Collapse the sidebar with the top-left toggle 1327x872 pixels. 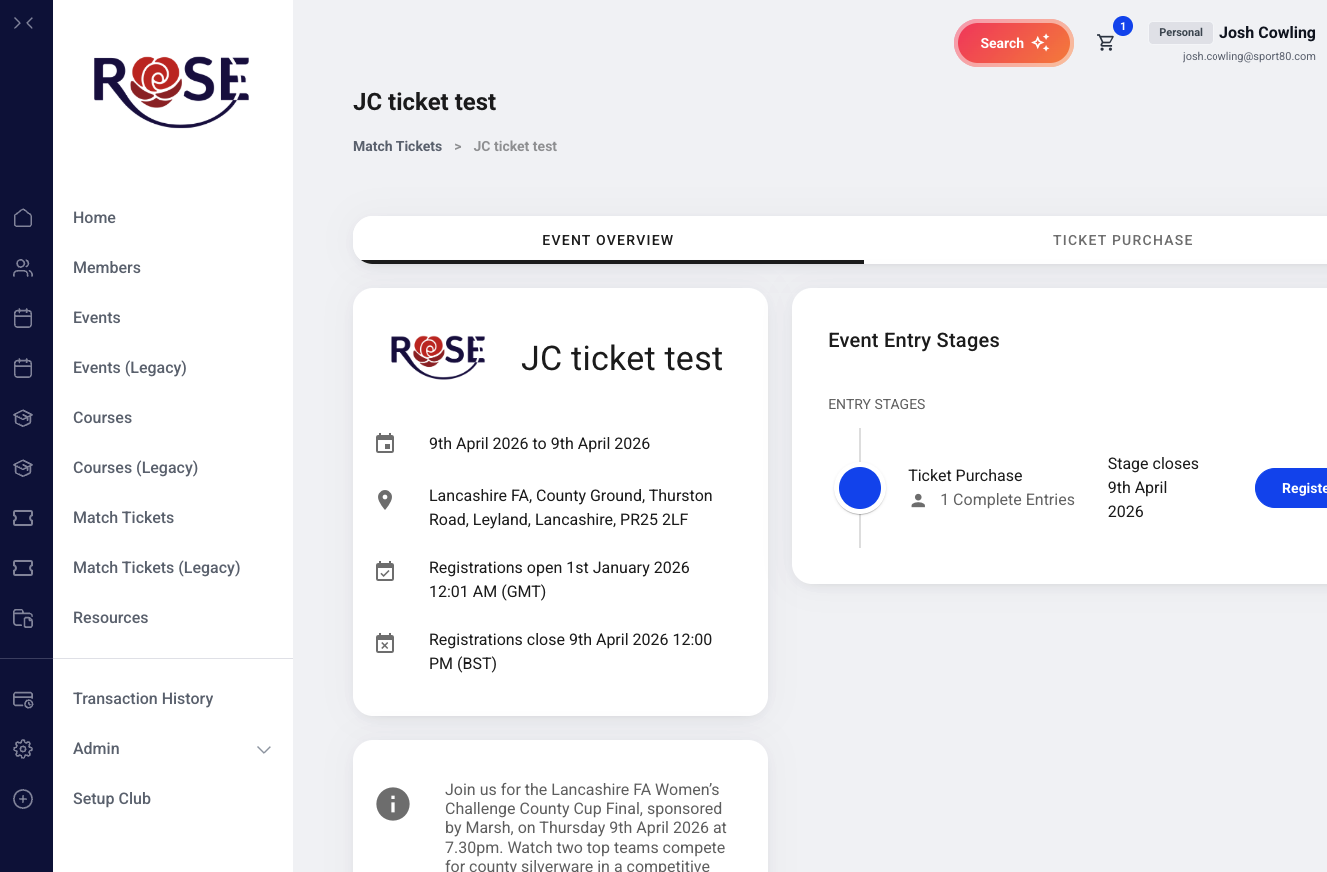[24, 23]
